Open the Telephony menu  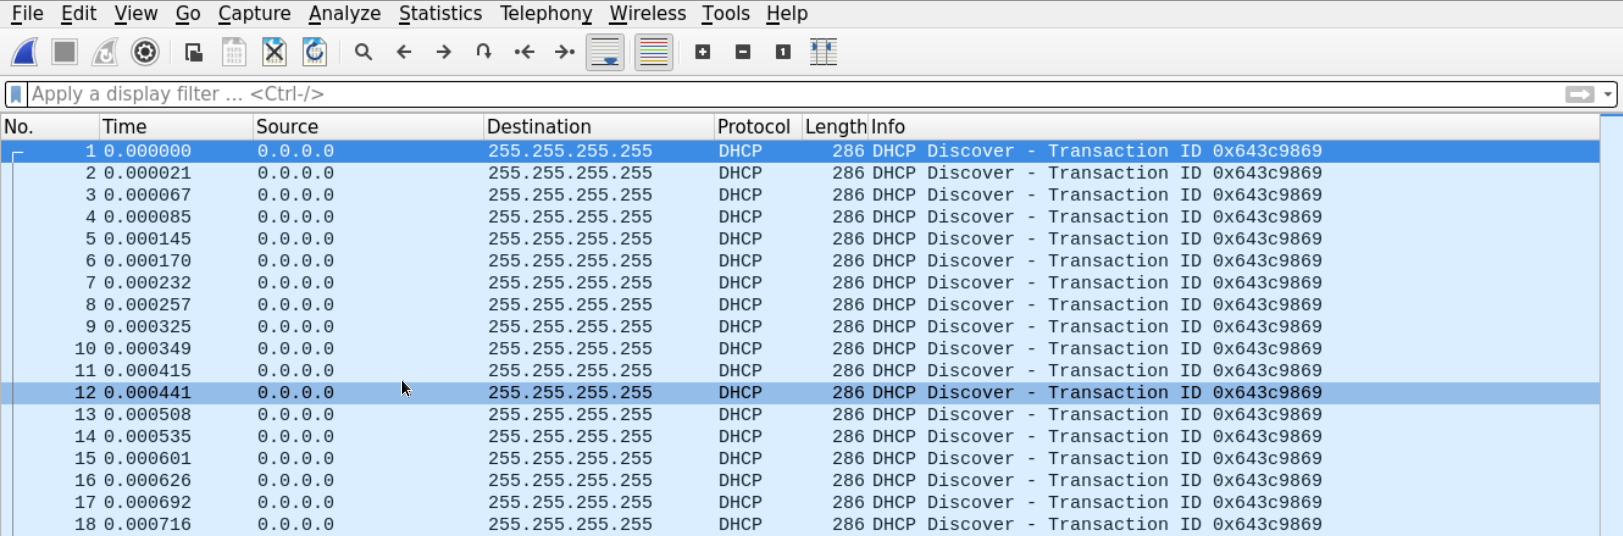[545, 14]
